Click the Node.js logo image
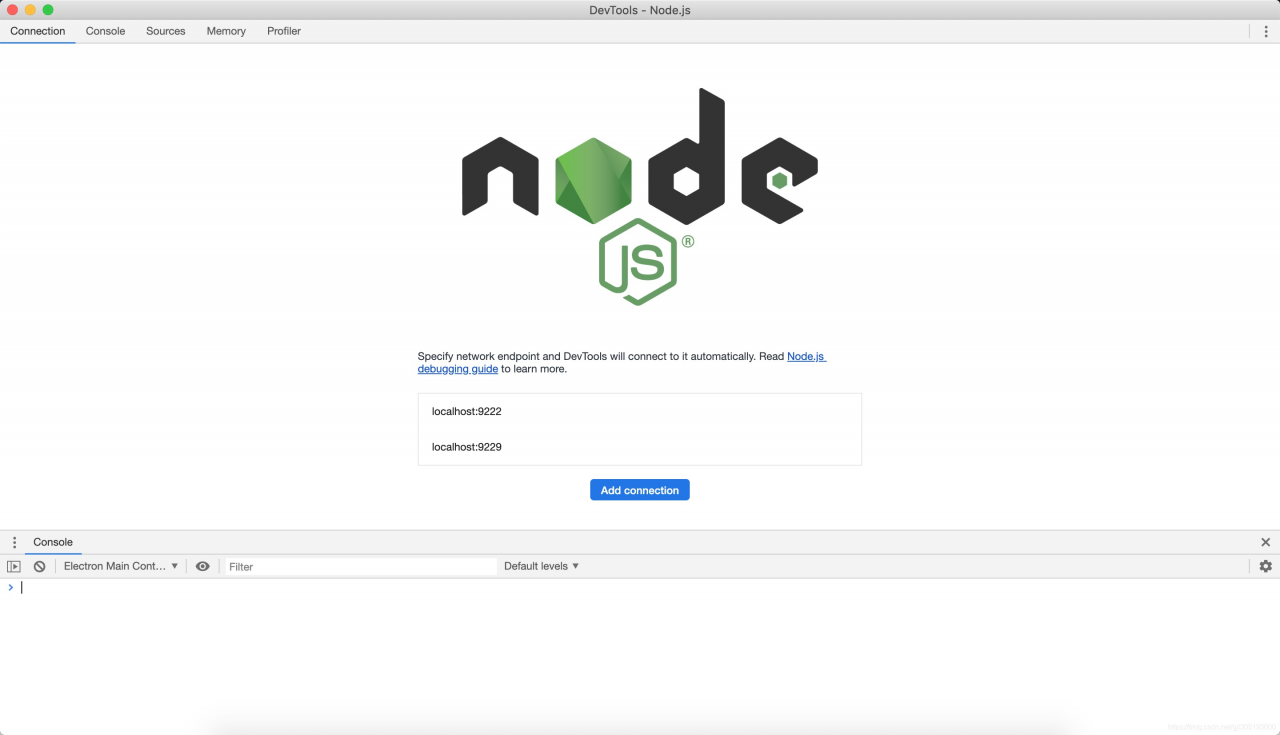Image resolution: width=1280 pixels, height=735 pixels. (x=639, y=195)
